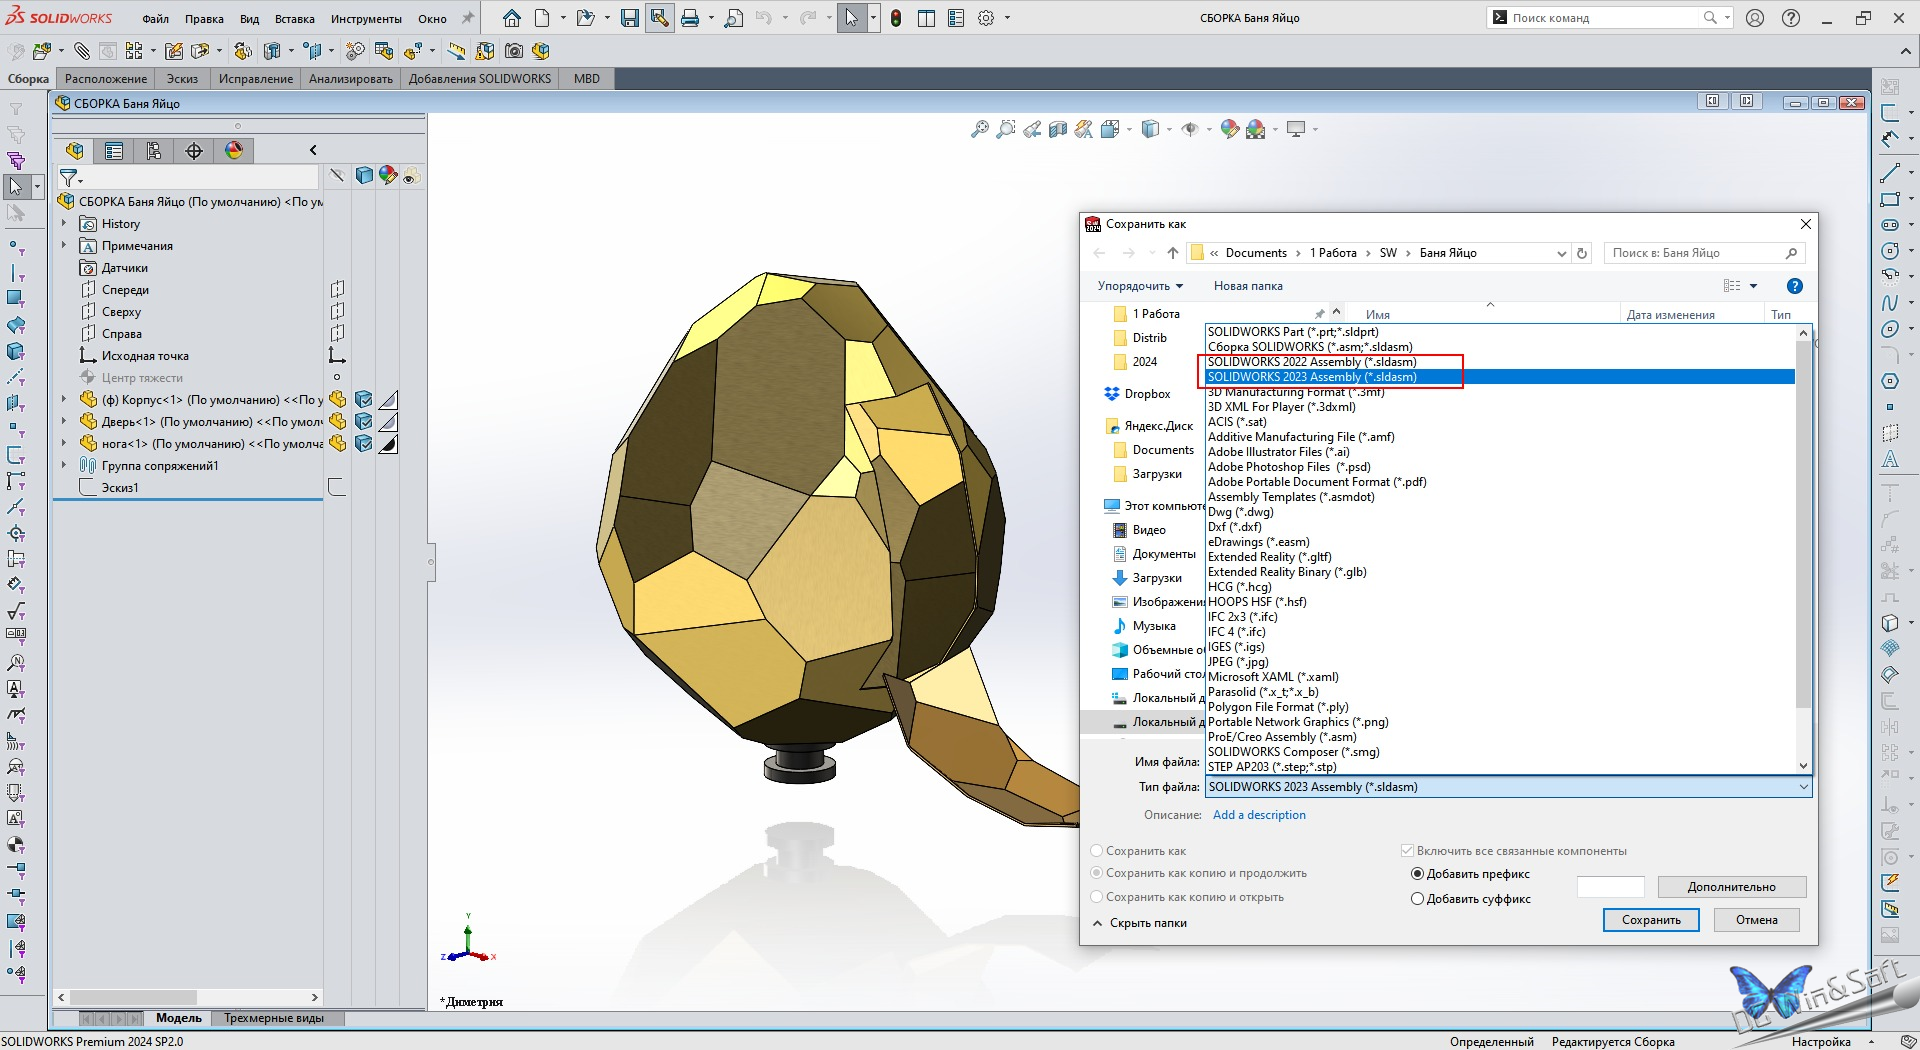
Task: Click the Zoom to Fit icon
Action: 980,129
